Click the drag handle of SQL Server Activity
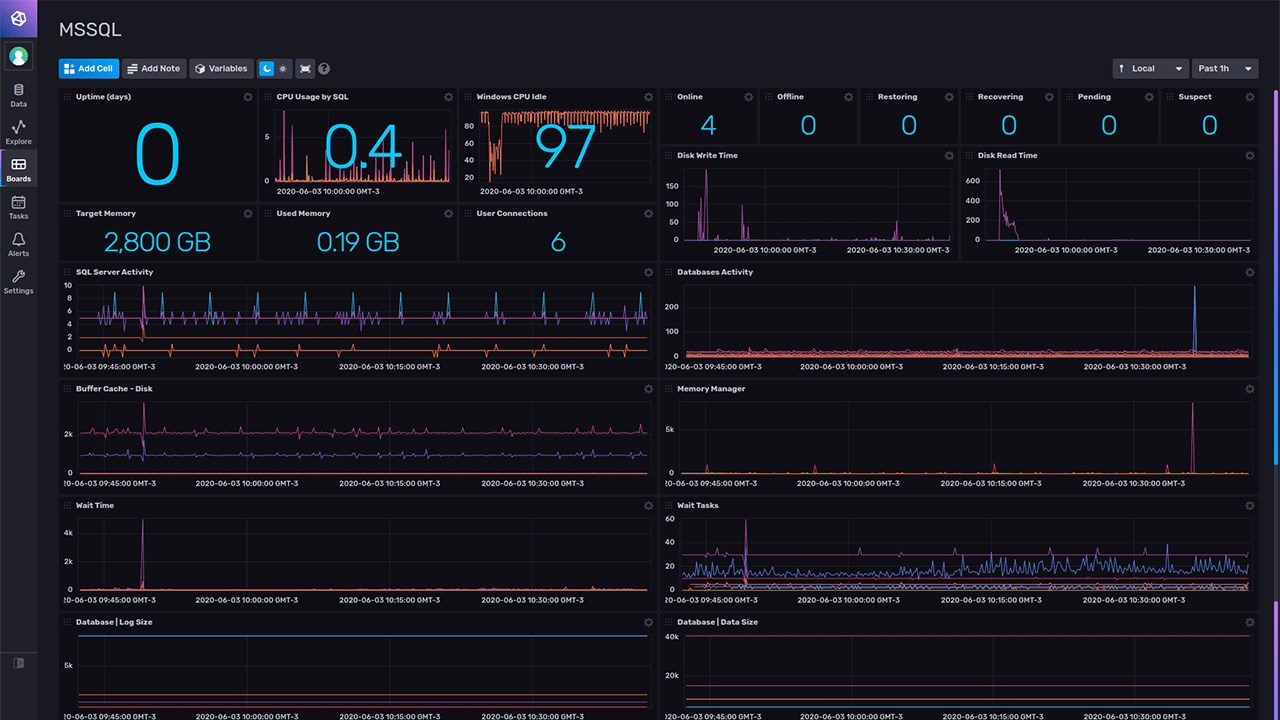 (x=67, y=272)
